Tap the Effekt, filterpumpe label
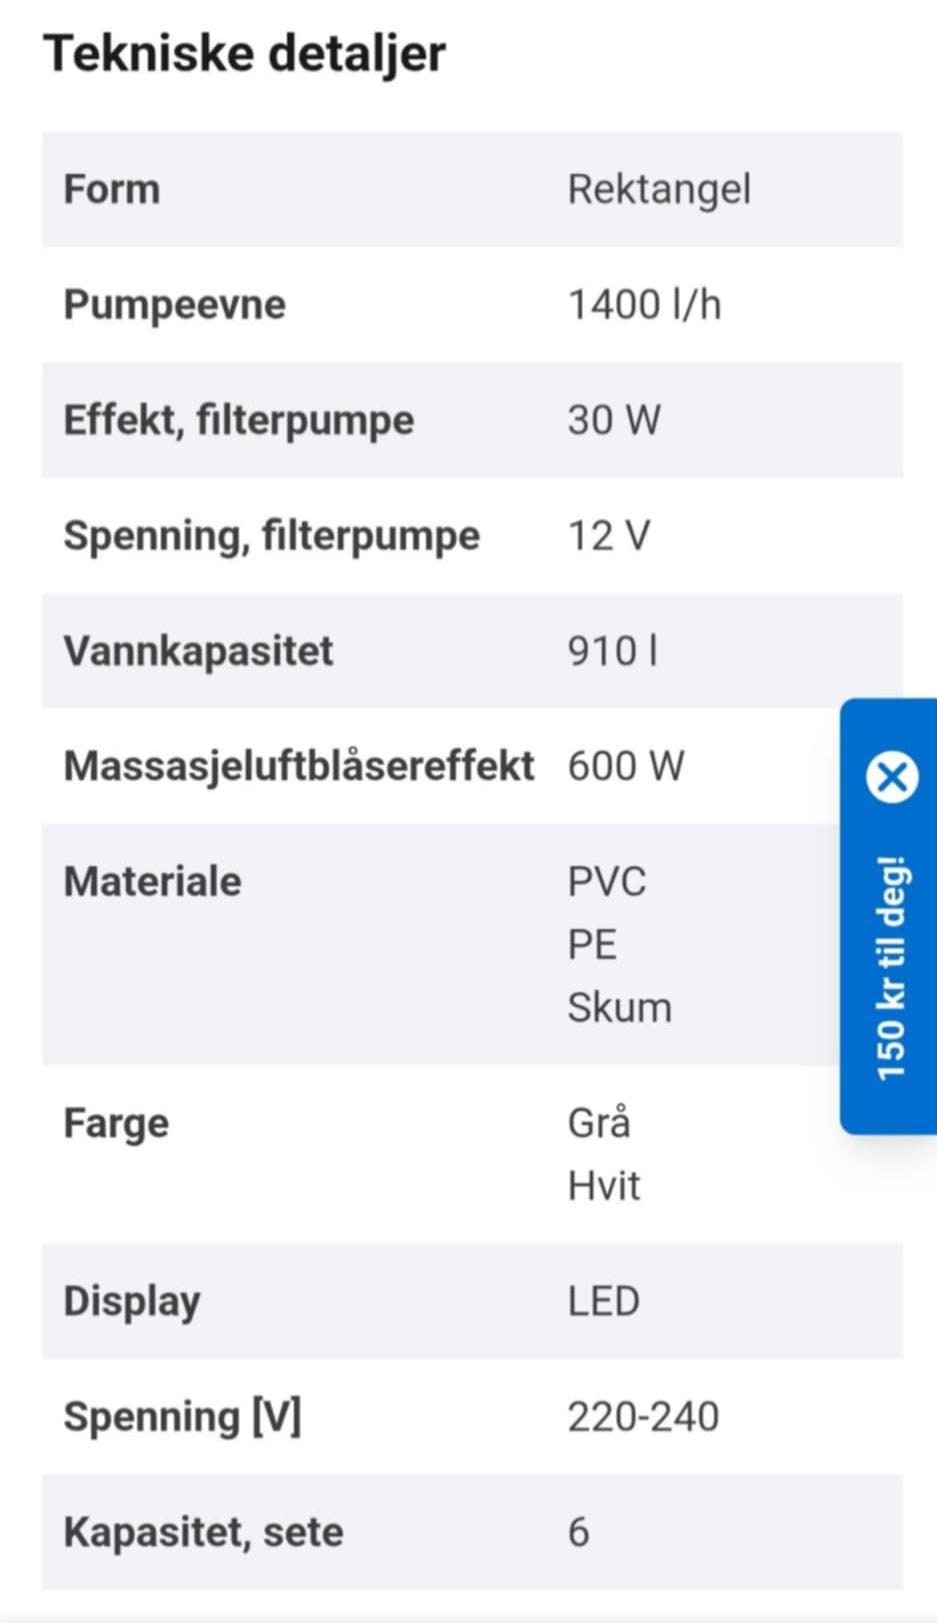937x1623 pixels. [x=239, y=420]
